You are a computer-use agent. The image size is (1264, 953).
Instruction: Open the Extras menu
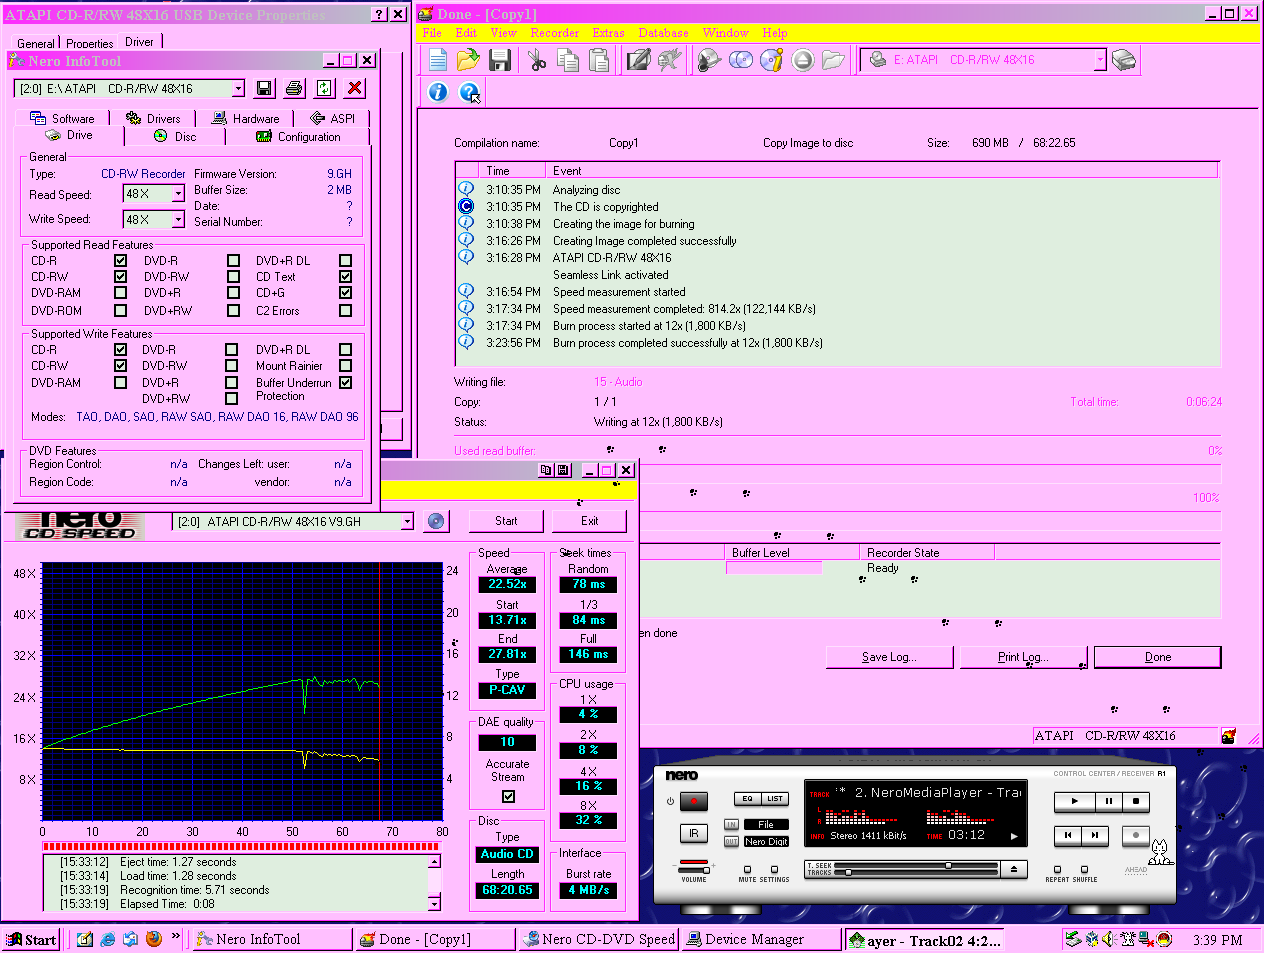tap(608, 33)
